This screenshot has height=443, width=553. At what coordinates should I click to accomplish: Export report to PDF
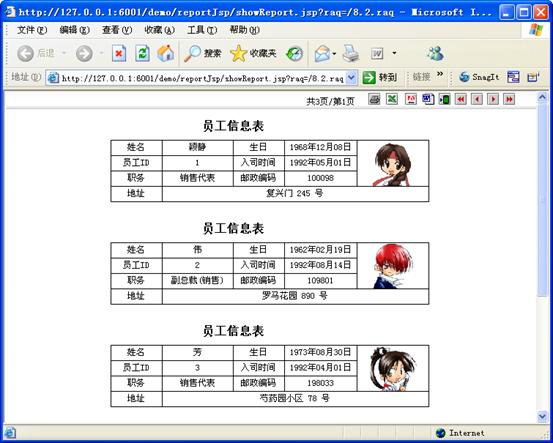pyautogui.click(x=411, y=99)
